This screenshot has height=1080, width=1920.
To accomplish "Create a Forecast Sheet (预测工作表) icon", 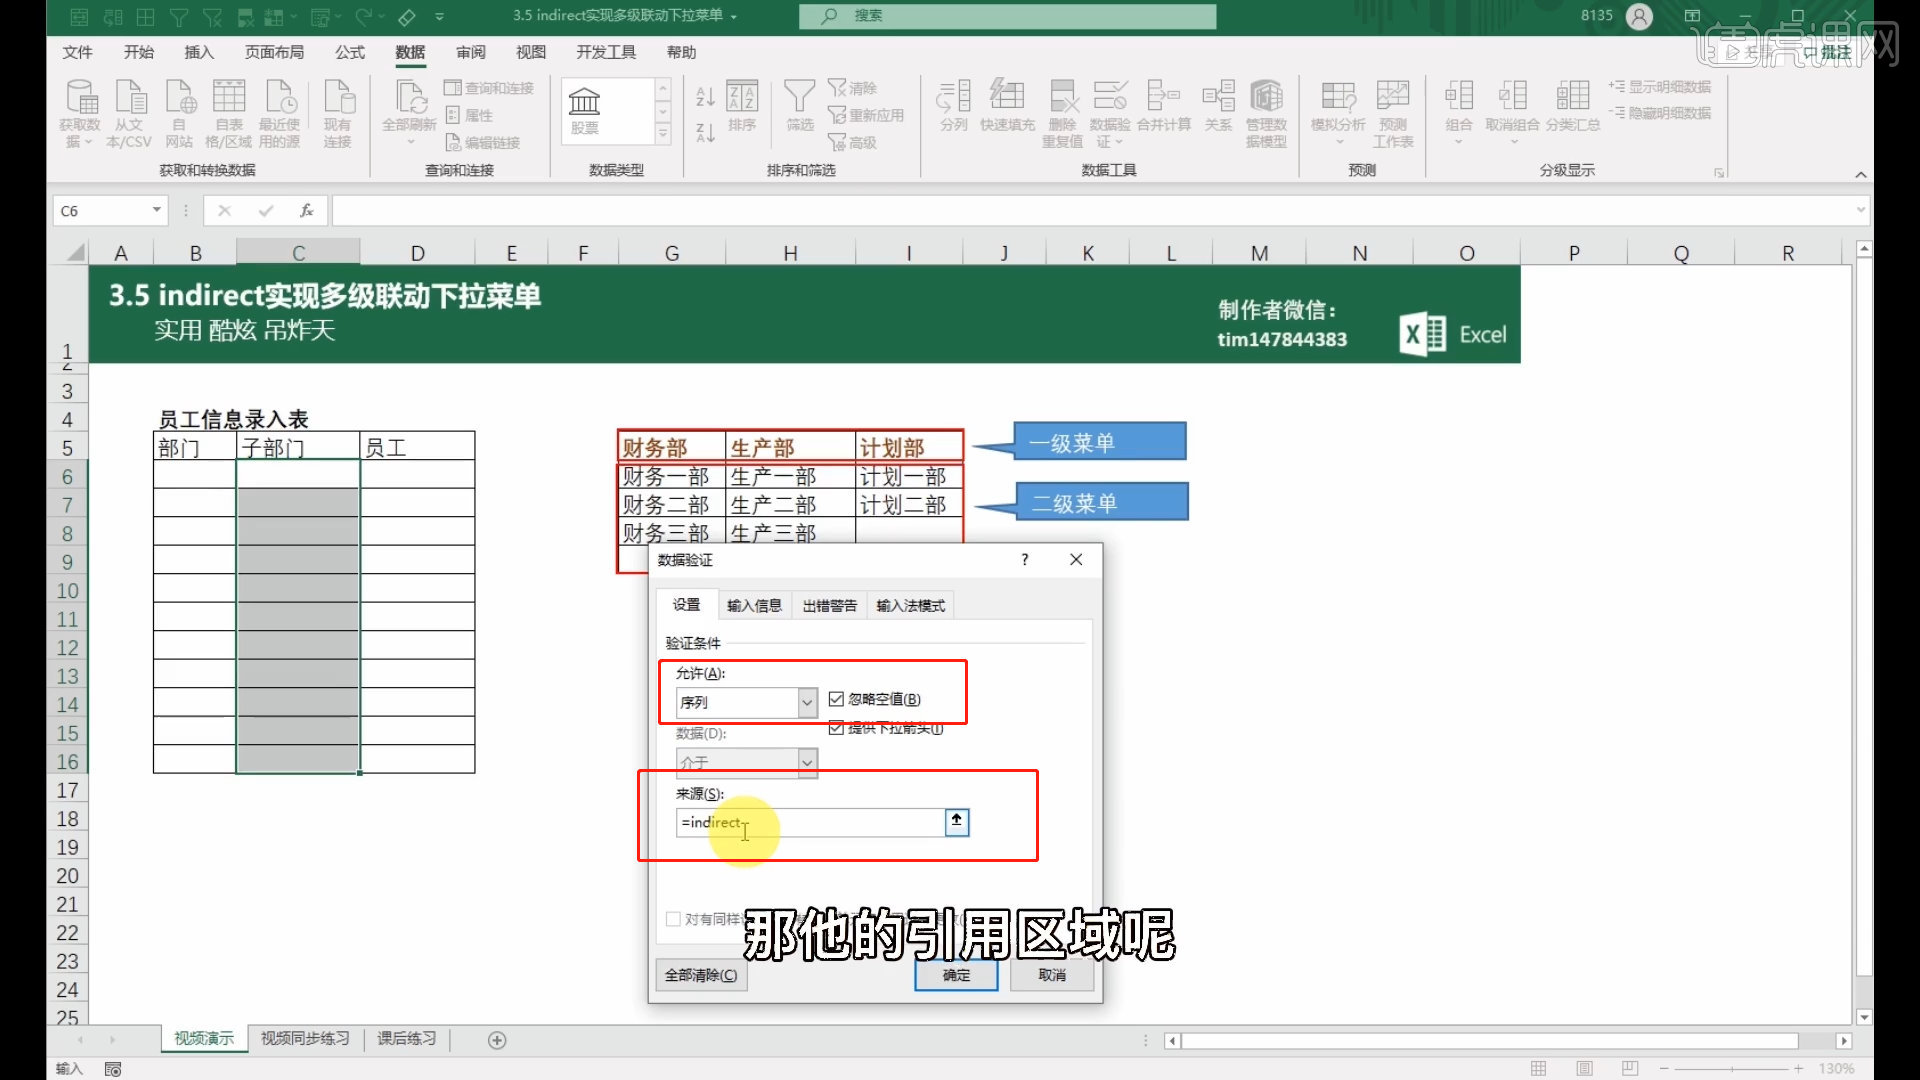I will click(1393, 113).
